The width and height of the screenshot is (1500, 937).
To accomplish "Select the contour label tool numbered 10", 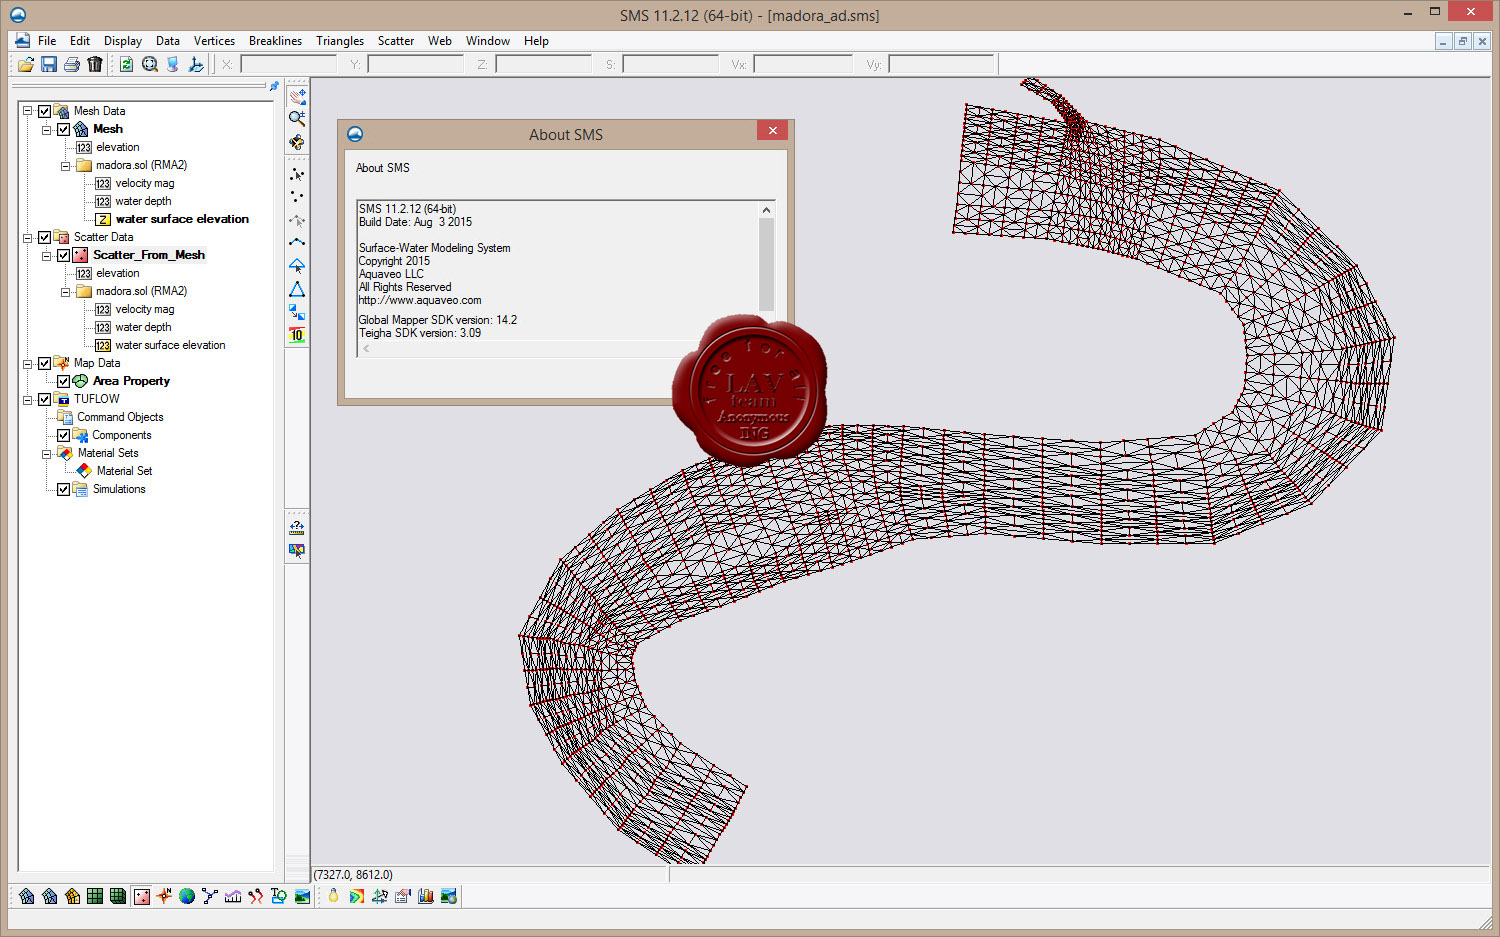I will (x=297, y=335).
